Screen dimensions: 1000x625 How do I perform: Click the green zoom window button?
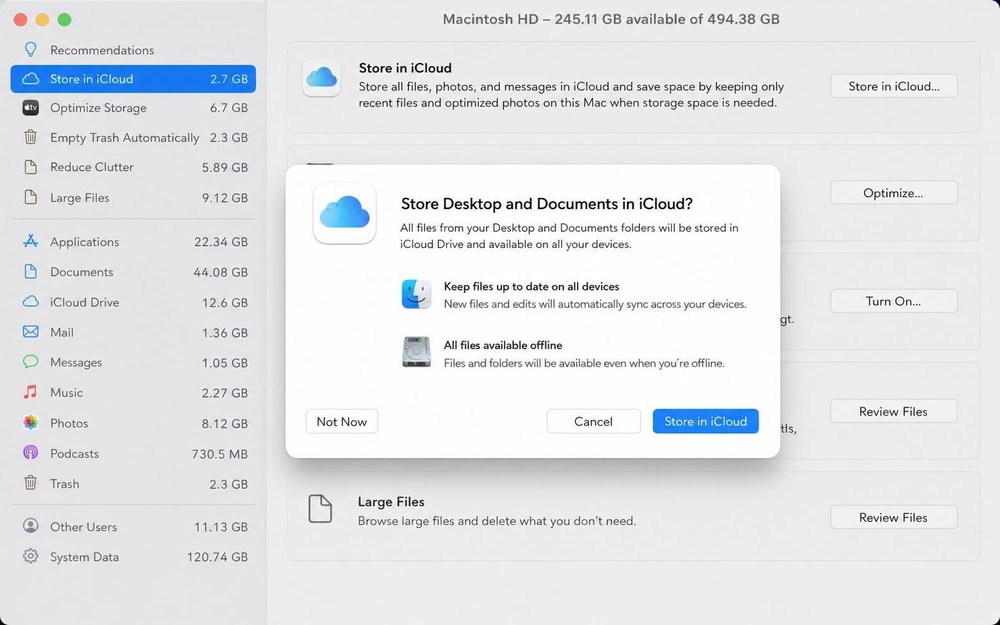tap(64, 20)
